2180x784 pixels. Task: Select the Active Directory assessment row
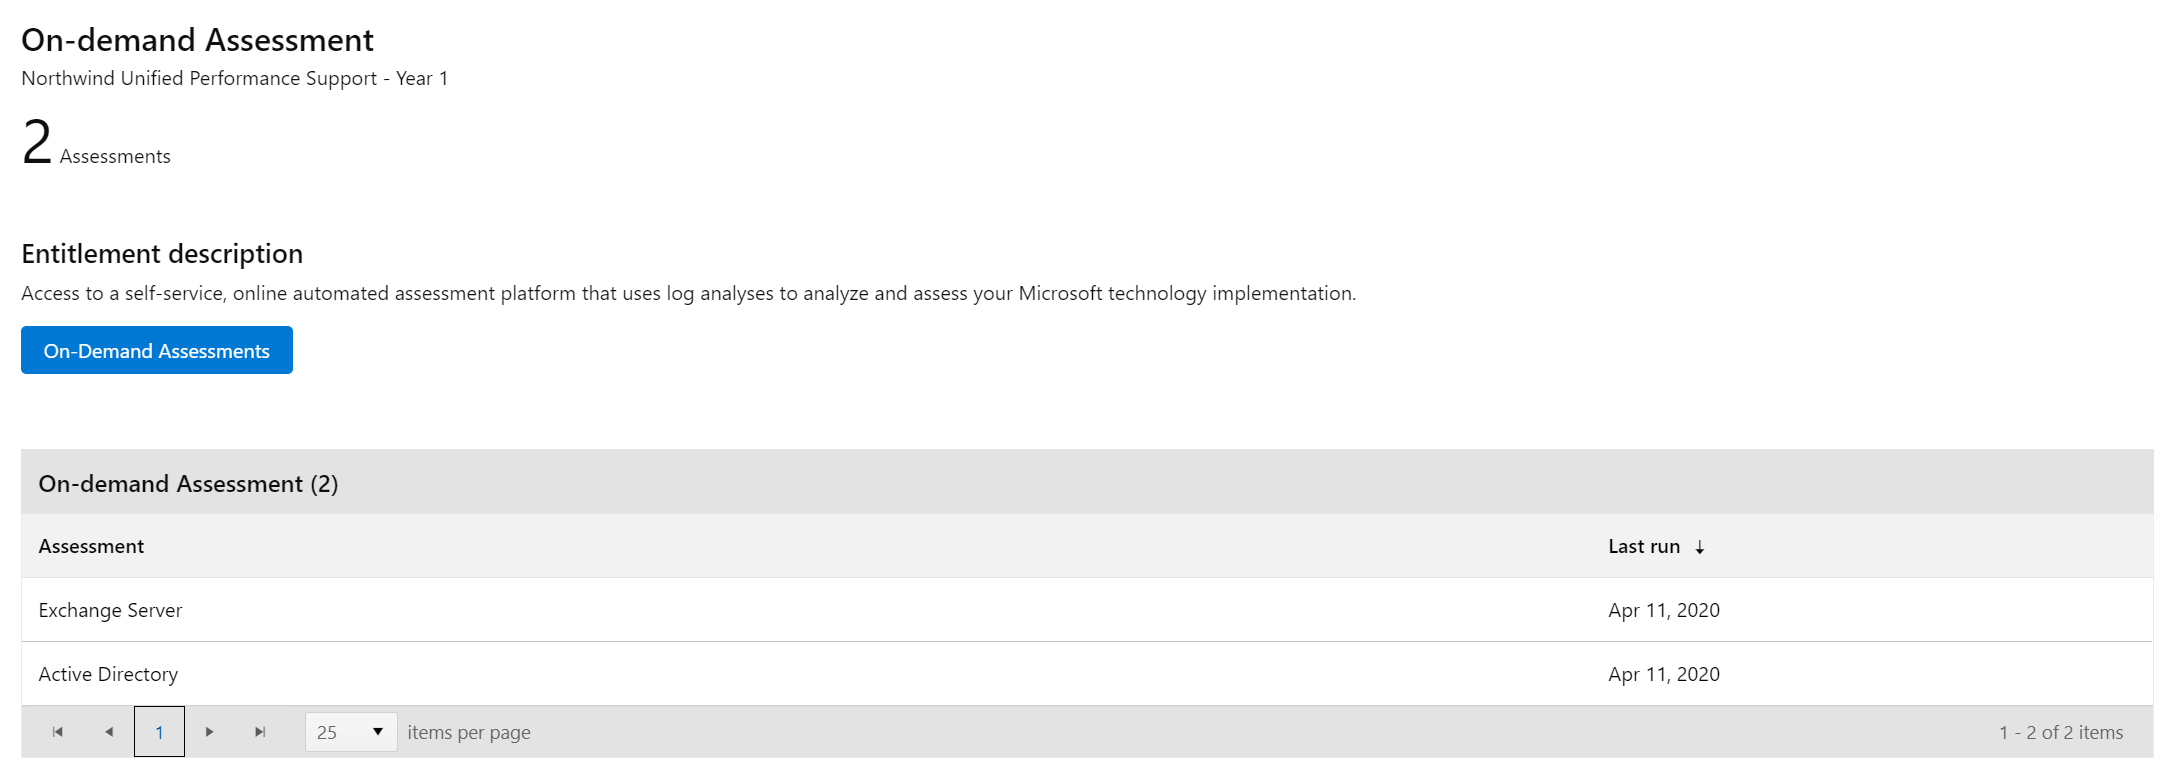(109, 674)
